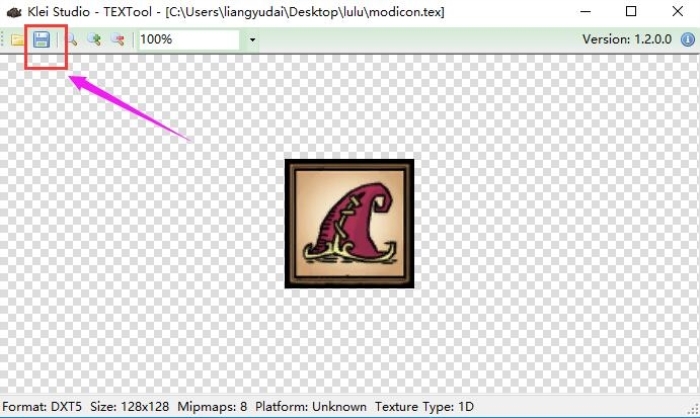
Task: Save the texture with floppy disk icon
Action: [x=42, y=40]
